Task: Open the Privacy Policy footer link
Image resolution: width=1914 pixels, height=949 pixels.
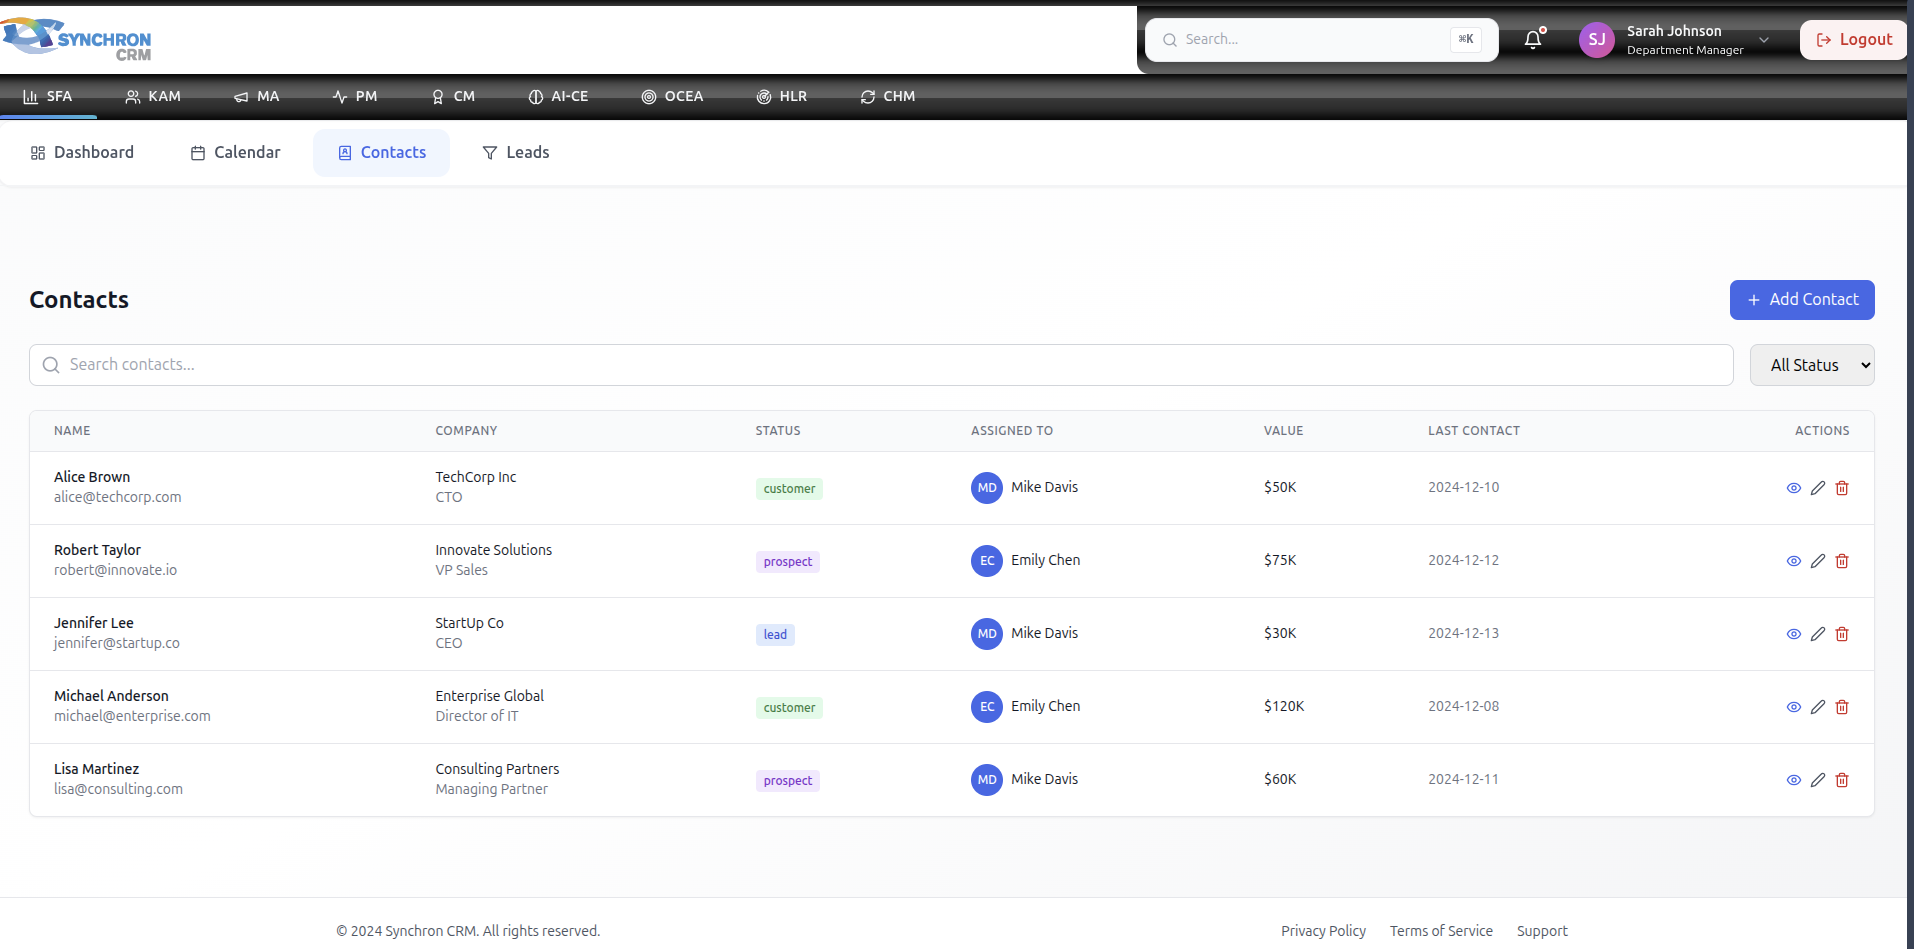Action: pyautogui.click(x=1323, y=931)
